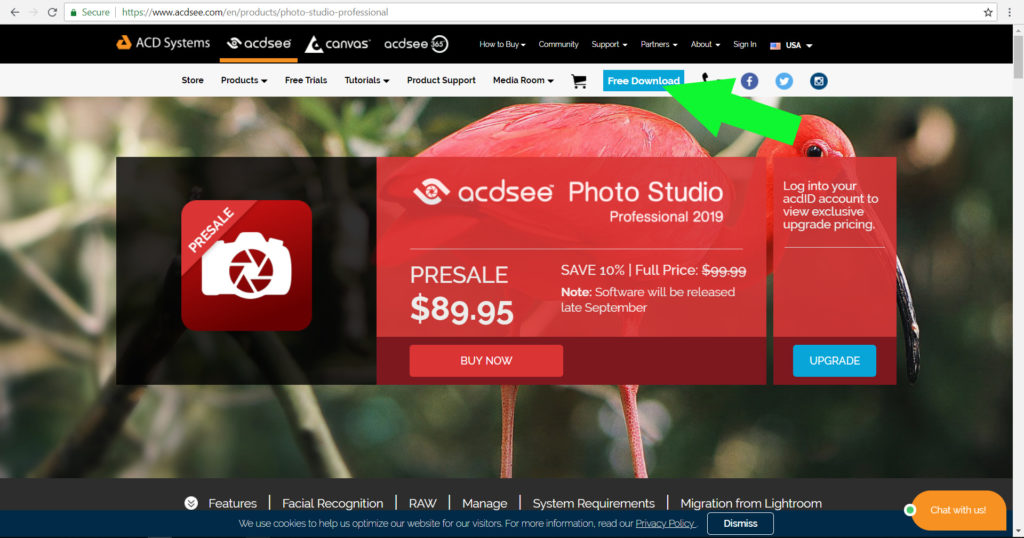Viewport: 1024px width, 538px height.
Task: Open Product Support page
Action: (441, 80)
